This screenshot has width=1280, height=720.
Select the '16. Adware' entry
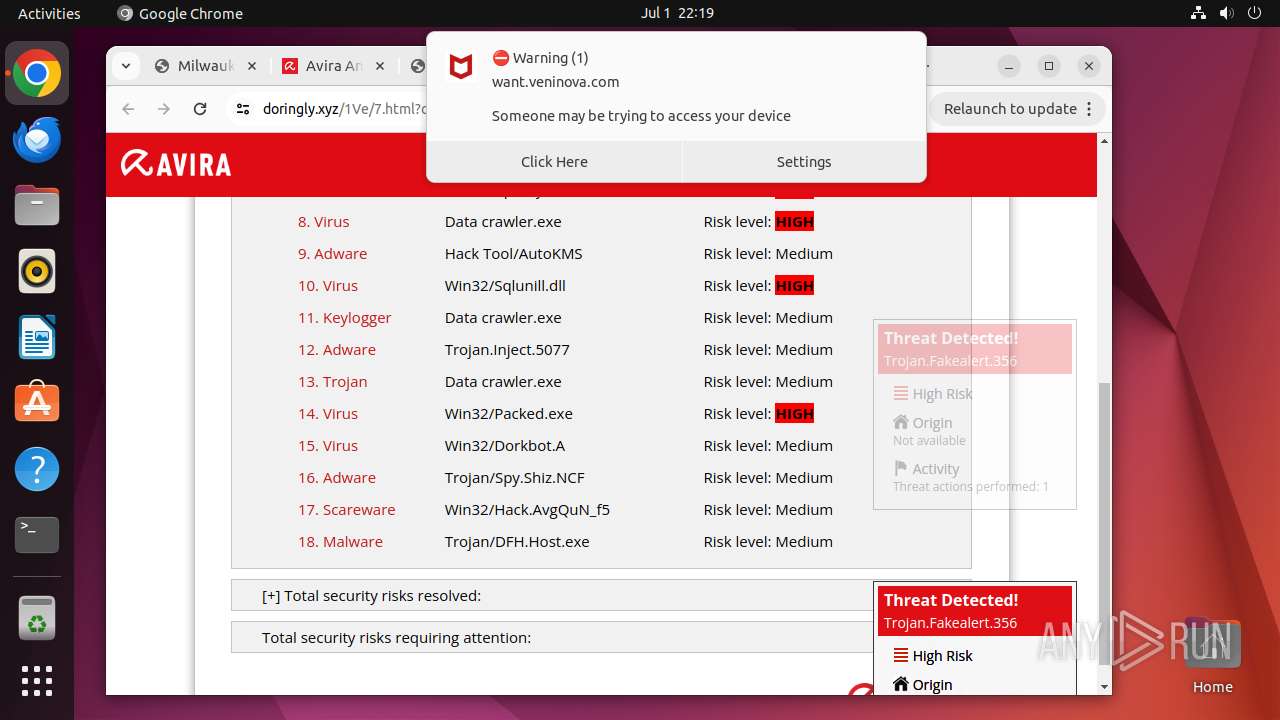[x=337, y=478]
